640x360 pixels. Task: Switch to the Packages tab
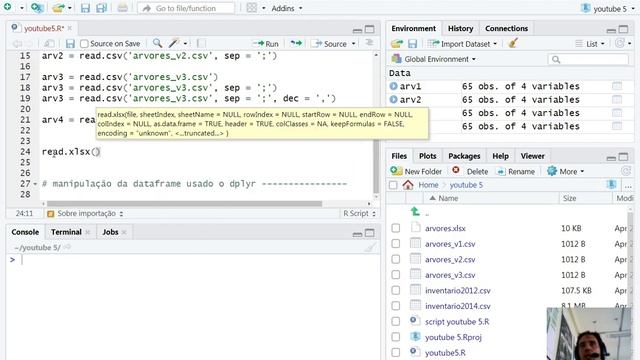coord(464,156)
